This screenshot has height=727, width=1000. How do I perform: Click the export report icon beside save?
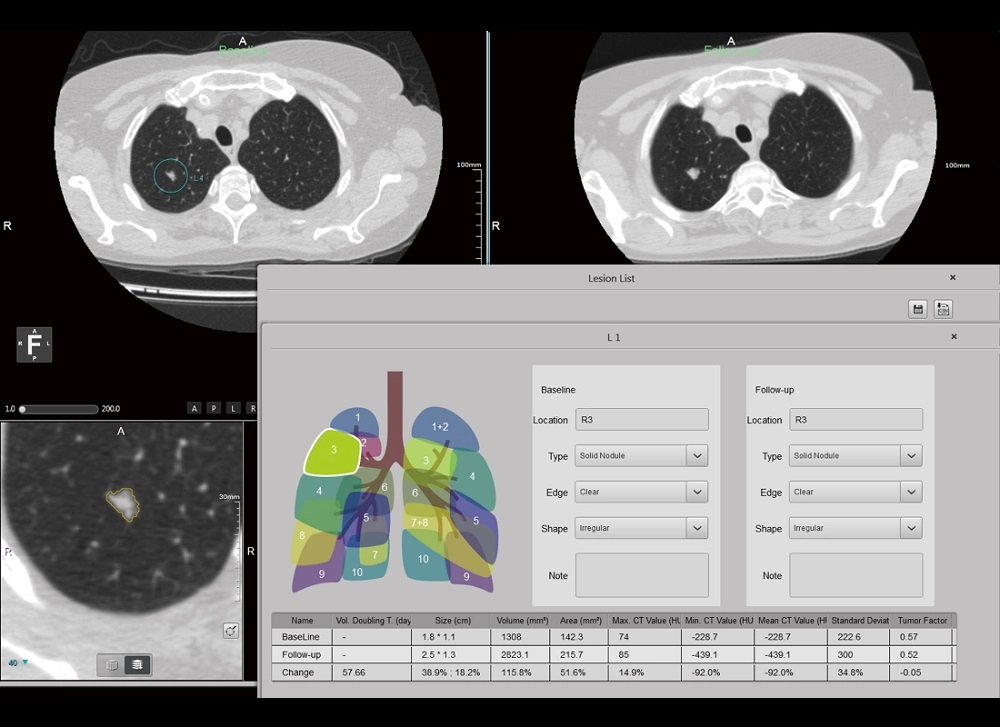click(x=943, y=309)
